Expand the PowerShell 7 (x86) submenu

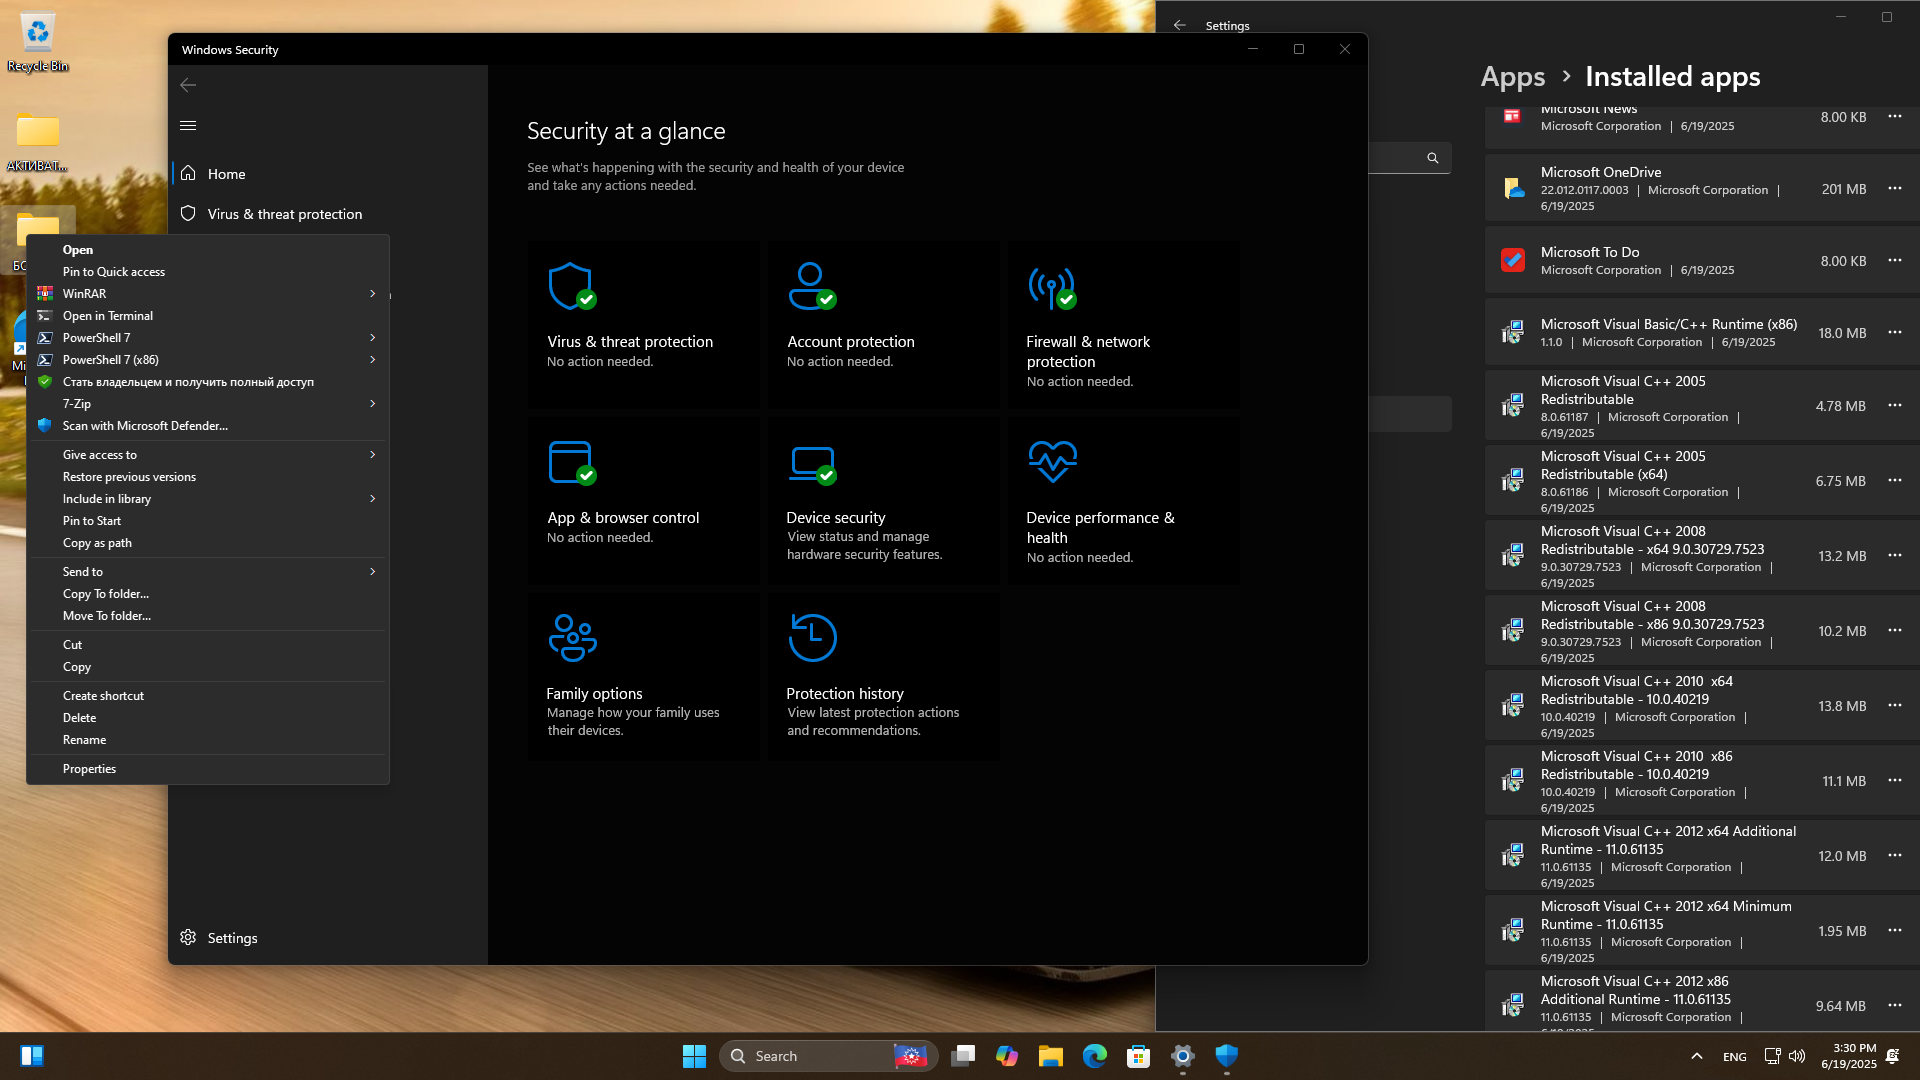click(x=372, y=360)
